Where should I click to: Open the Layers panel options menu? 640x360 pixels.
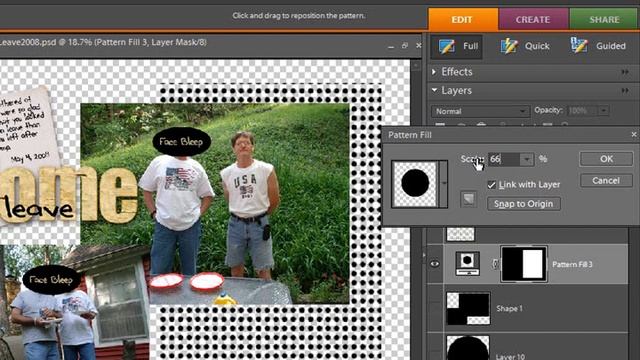coord(625,90)
